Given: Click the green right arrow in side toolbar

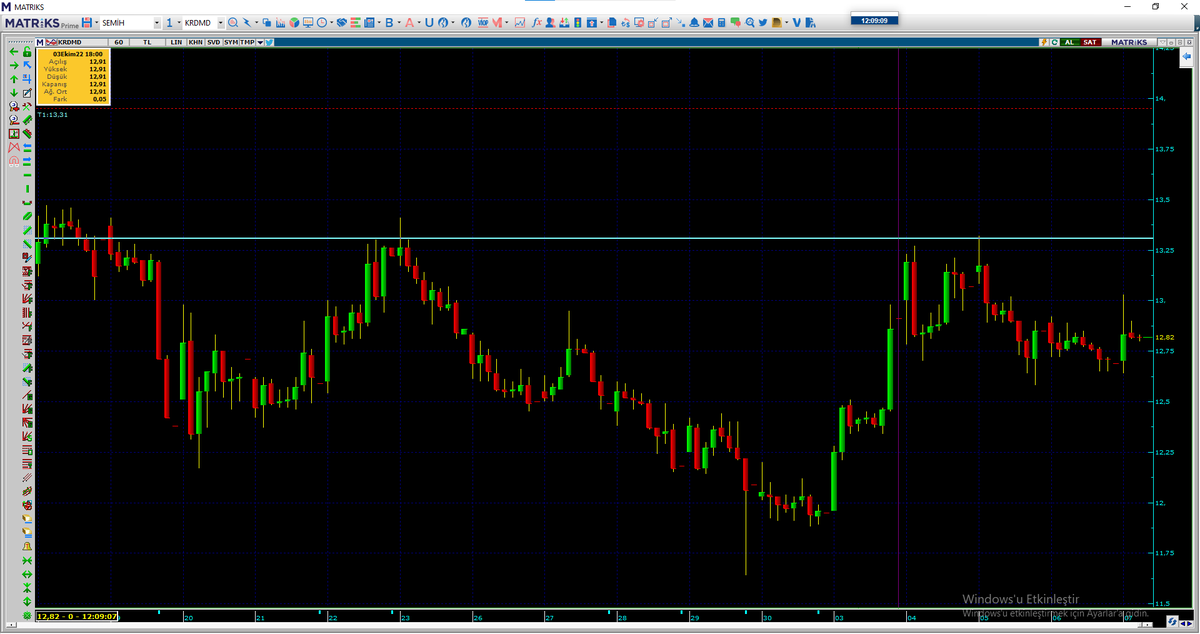Looking at the screenshot, I should 14,66.
